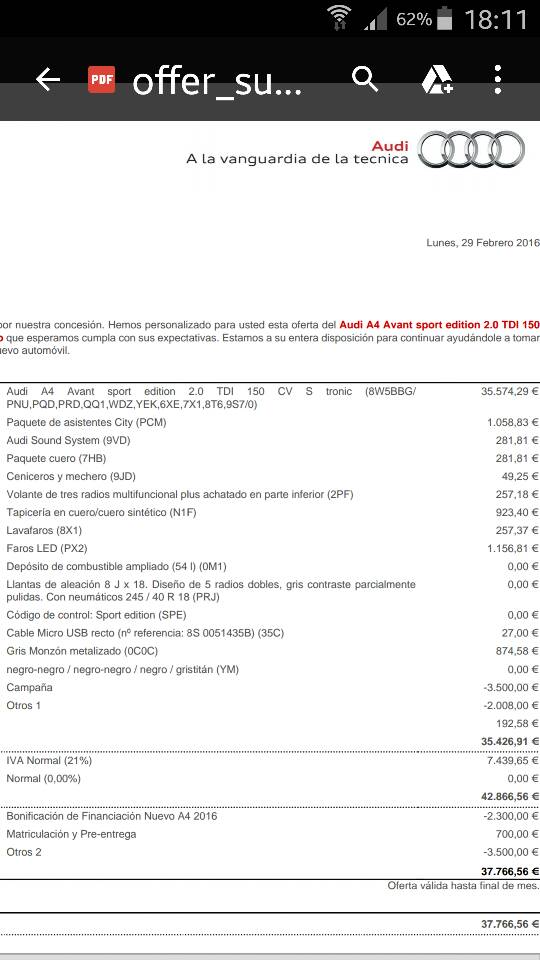Tap the offer_su... document title
The height and width of the screenshot is (960, 540).
point(217,81)
